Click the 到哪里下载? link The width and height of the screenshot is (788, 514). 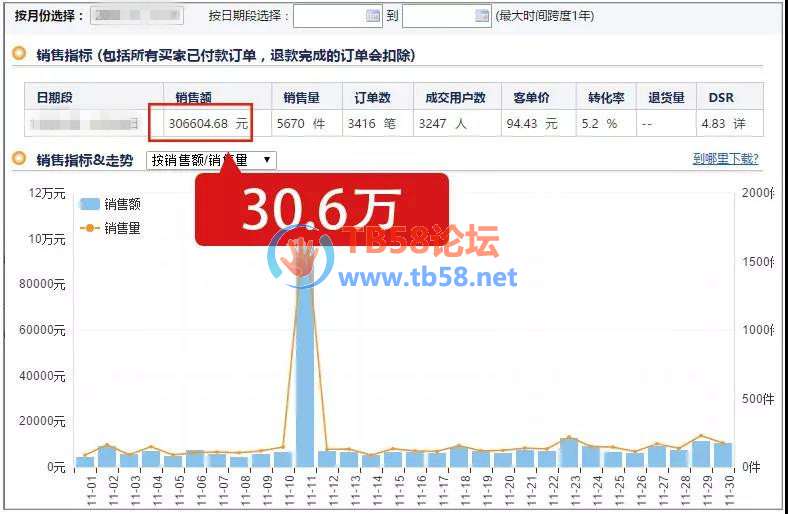point(725,159)
